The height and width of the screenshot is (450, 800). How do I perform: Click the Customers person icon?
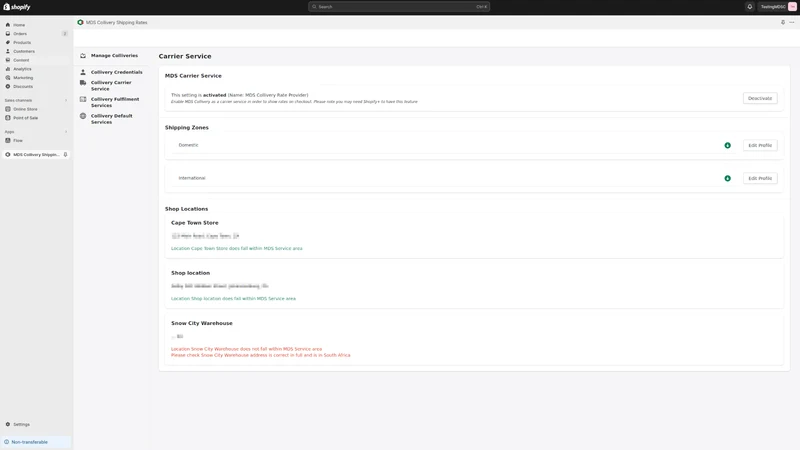point(8,51)
